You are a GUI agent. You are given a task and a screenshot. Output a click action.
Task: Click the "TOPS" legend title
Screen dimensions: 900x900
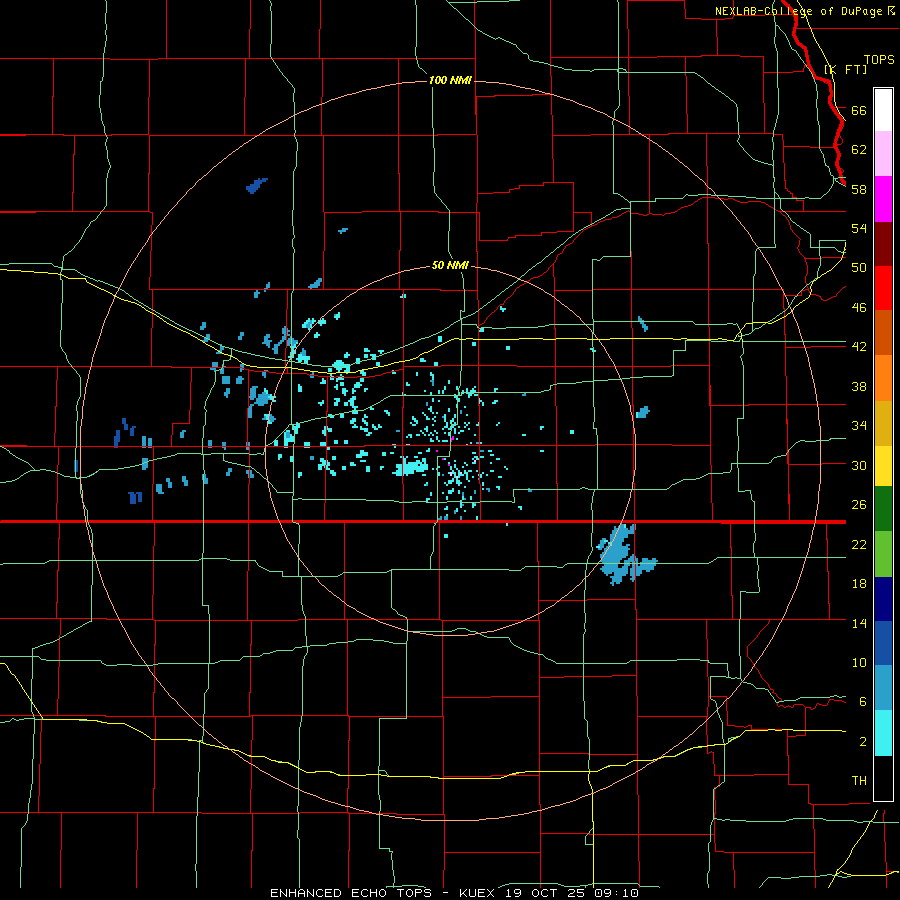coord(879,59)
